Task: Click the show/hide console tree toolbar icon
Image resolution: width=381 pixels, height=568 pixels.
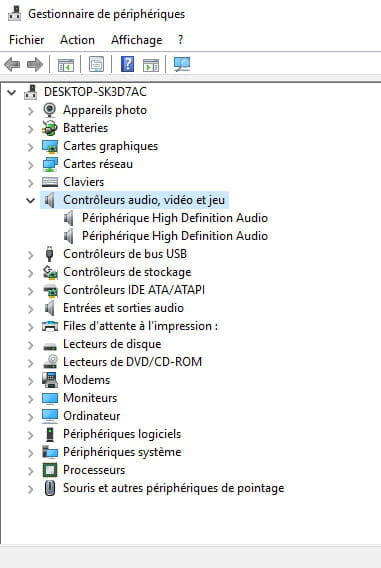Action: [x=66, y=65]
